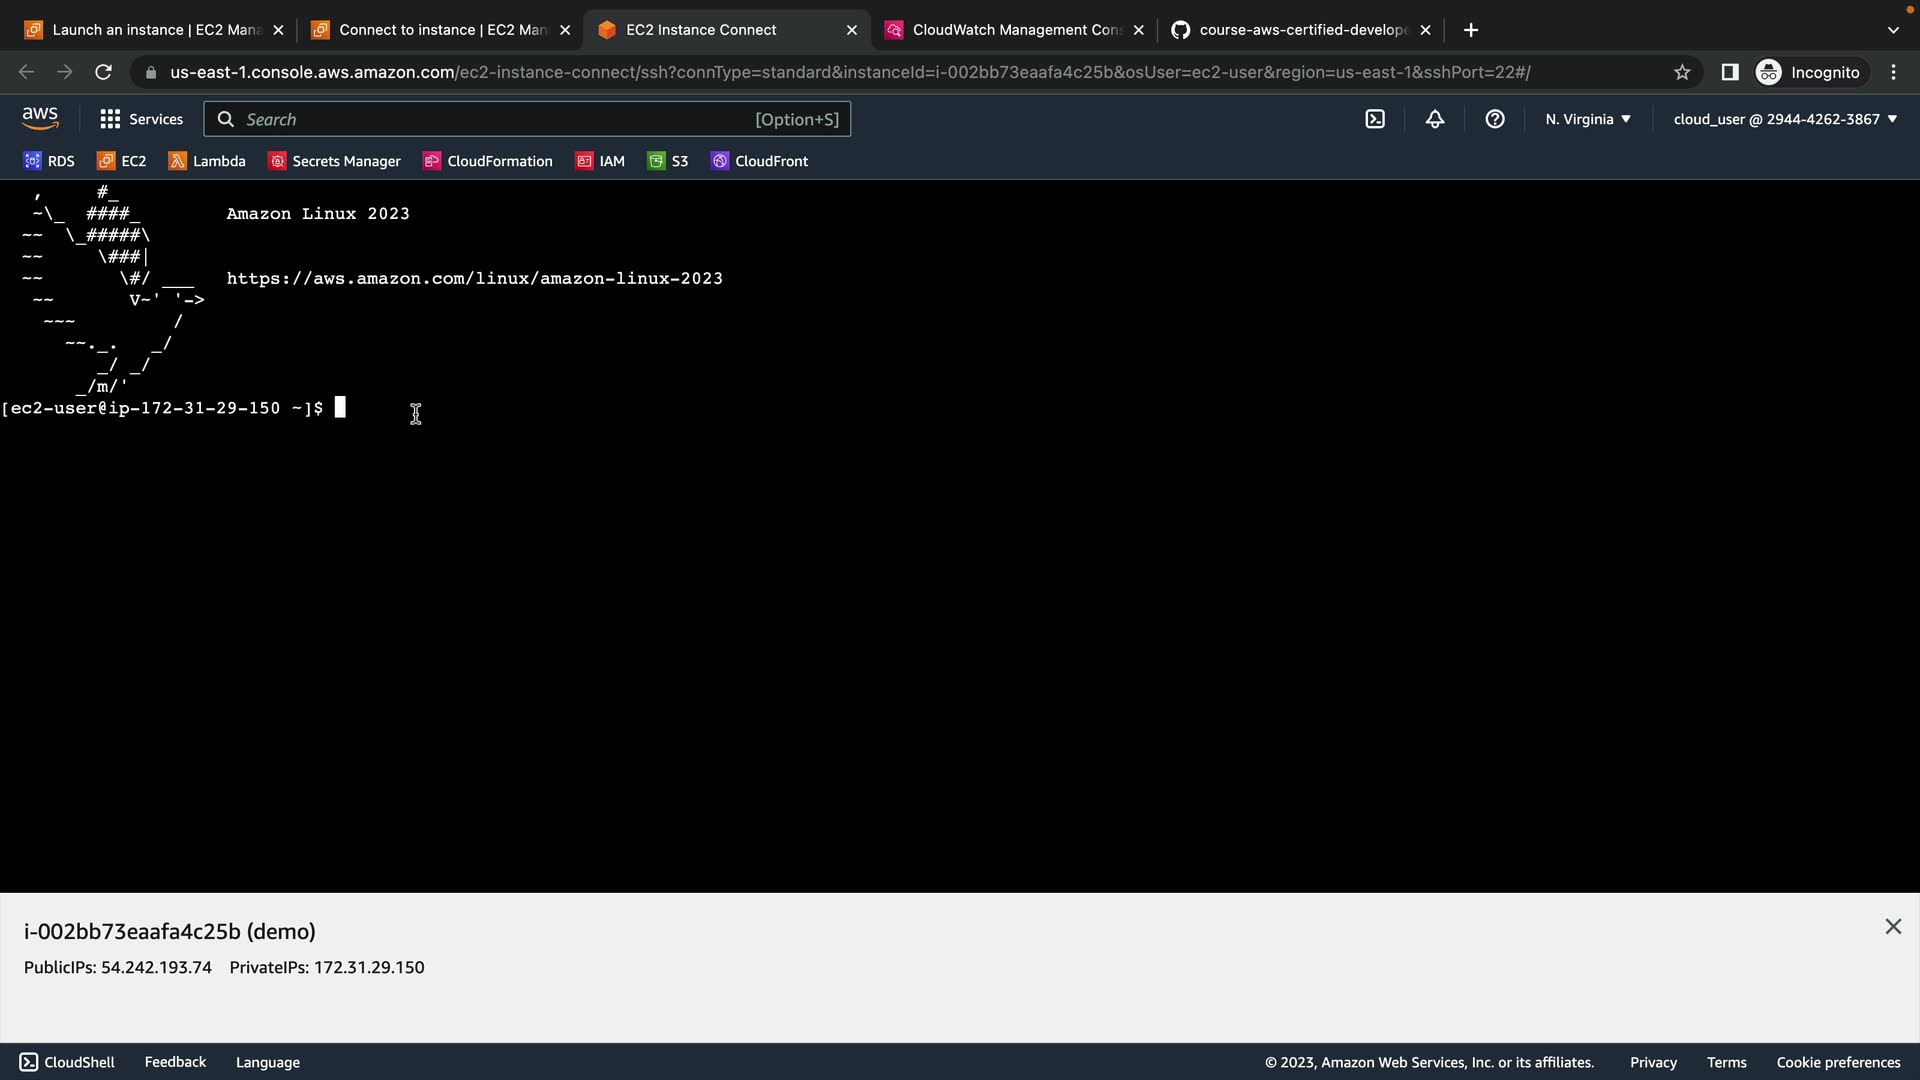Open the notifications bell icon
Screen dimensions: 1920x1080
tap(1435, 119)
